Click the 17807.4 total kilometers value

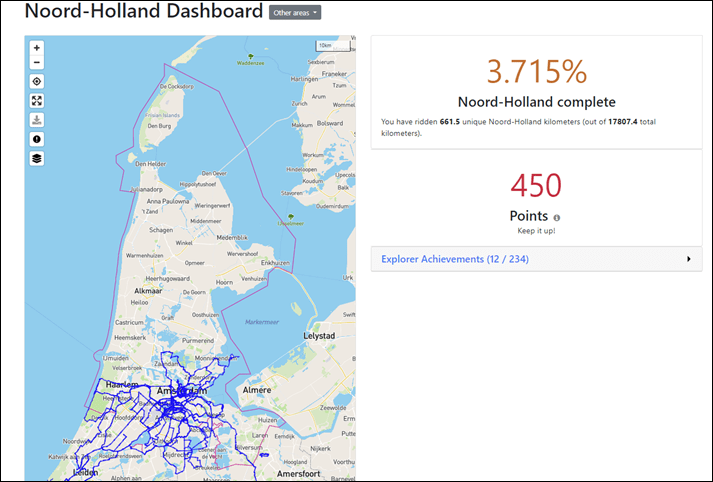[623, 122]
